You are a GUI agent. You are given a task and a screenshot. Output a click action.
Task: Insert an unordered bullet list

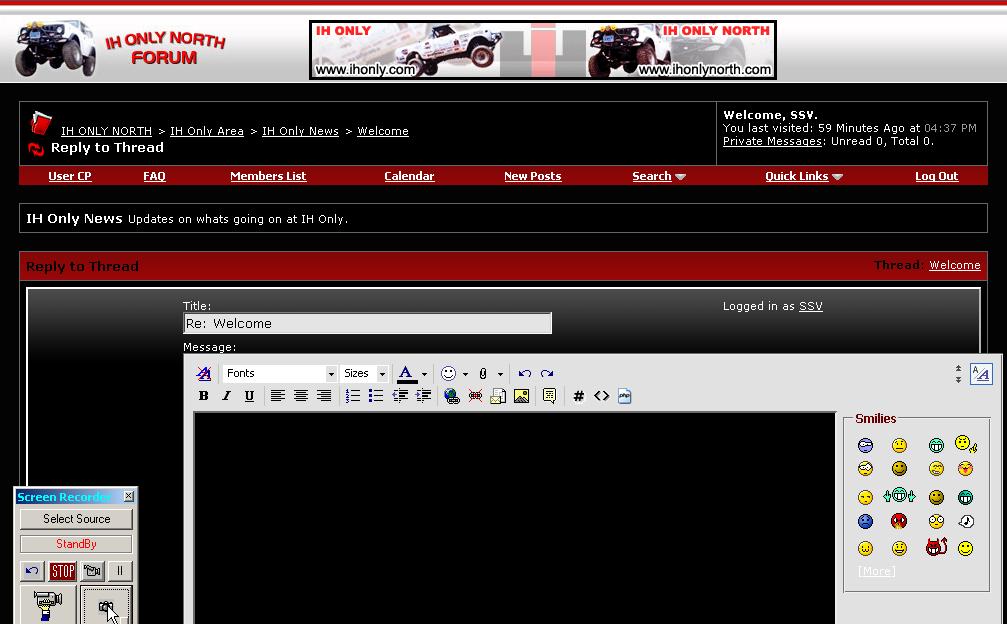[x=376, y=396]
